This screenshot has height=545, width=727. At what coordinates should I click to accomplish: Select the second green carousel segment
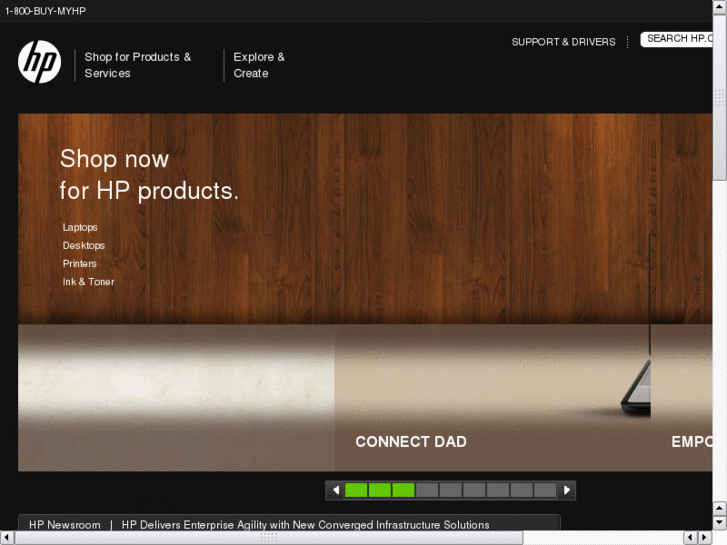380,490
